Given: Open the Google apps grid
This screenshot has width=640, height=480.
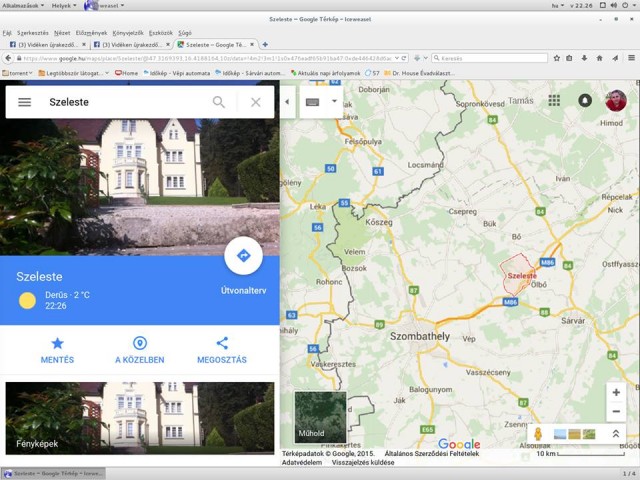Looking at the screenshot, I should (554, 100).
